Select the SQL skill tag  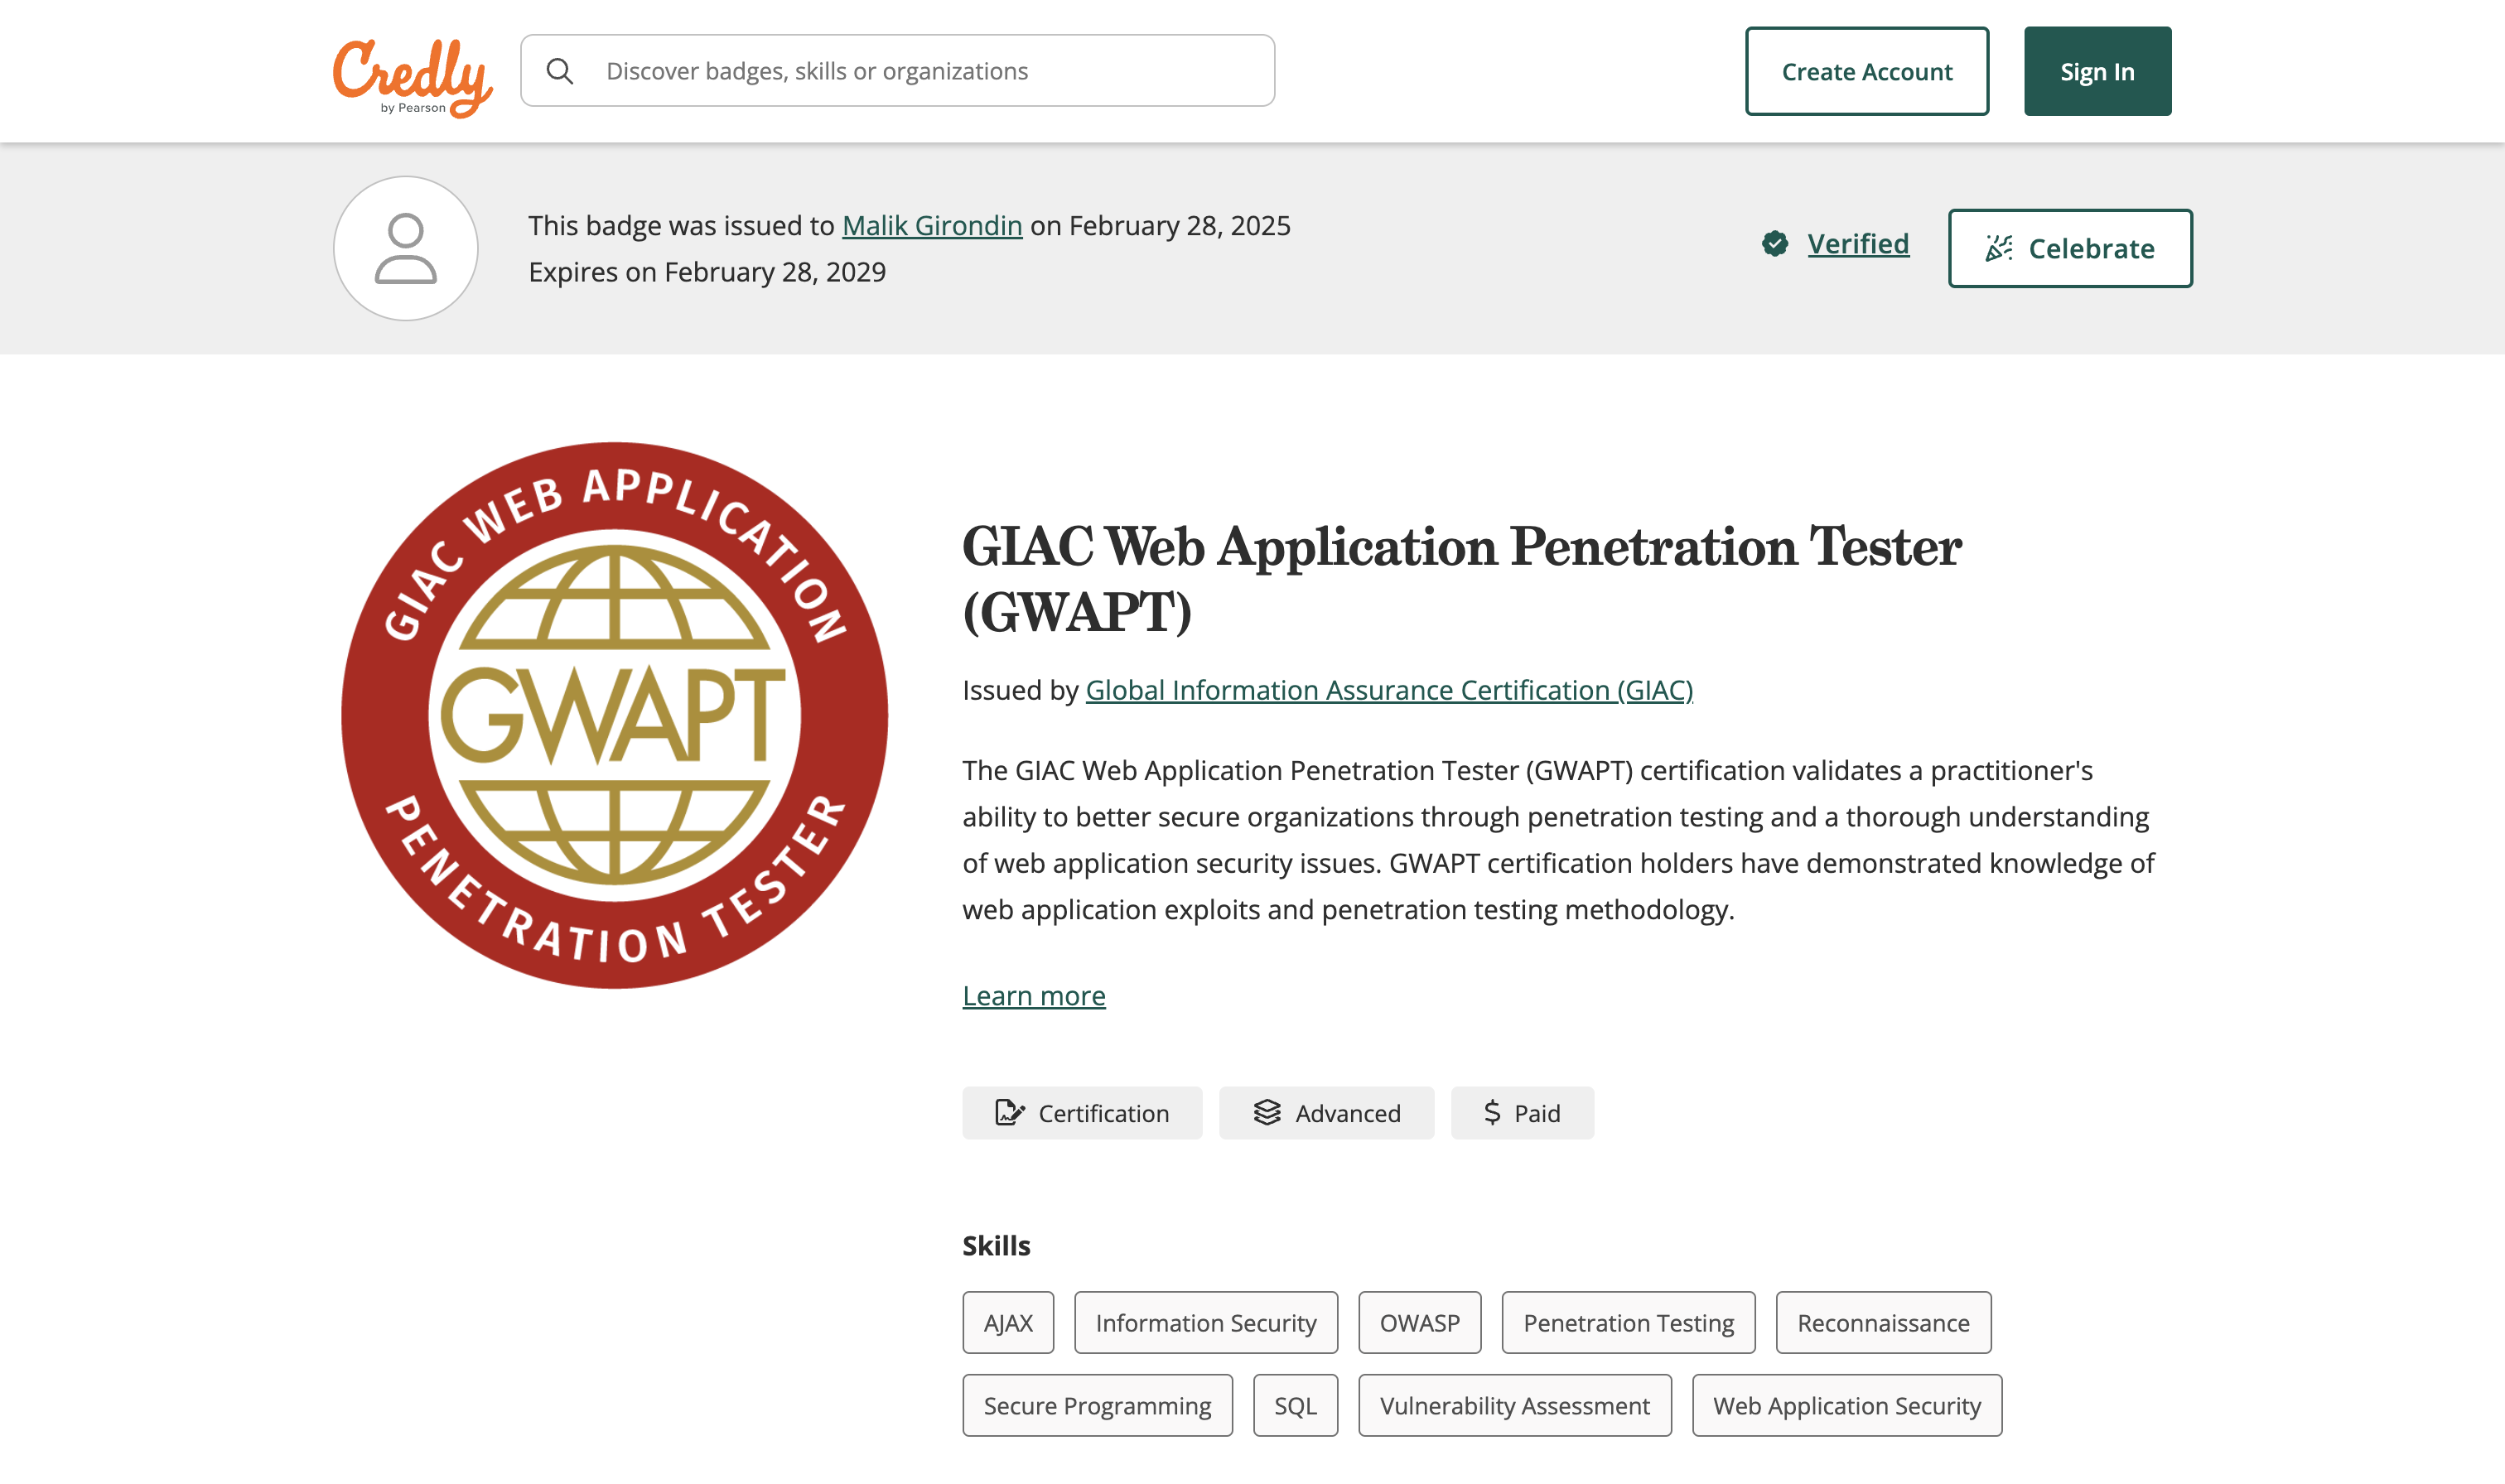point(1295,1405)
